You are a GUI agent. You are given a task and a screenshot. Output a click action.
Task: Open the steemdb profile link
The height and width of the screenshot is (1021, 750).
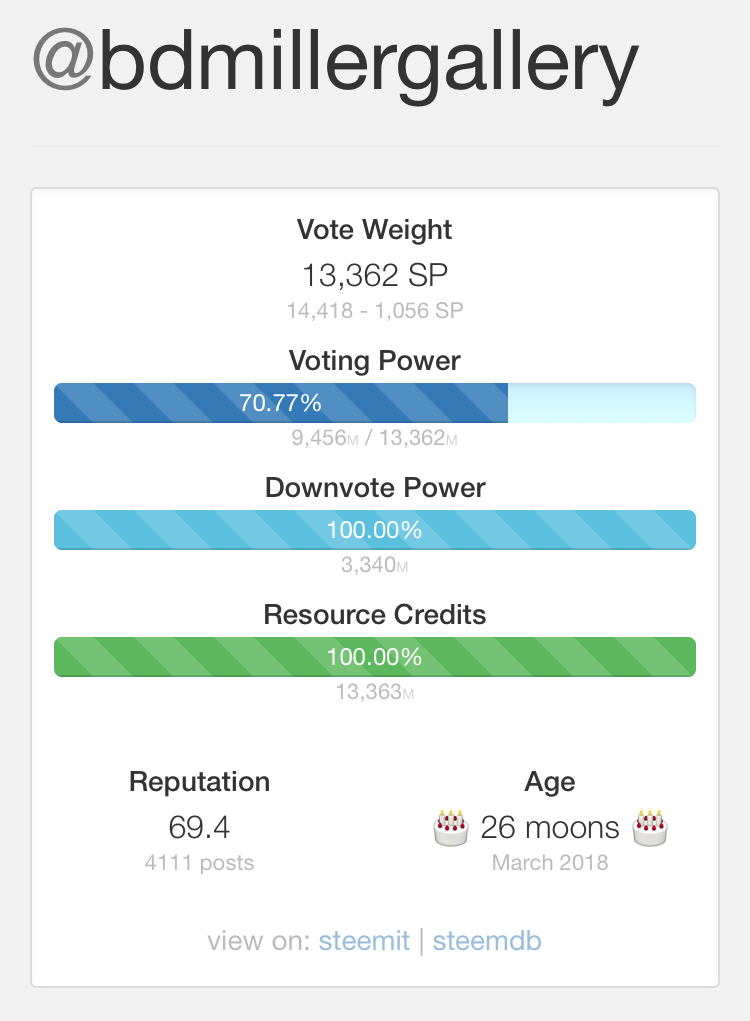point(487,941)
